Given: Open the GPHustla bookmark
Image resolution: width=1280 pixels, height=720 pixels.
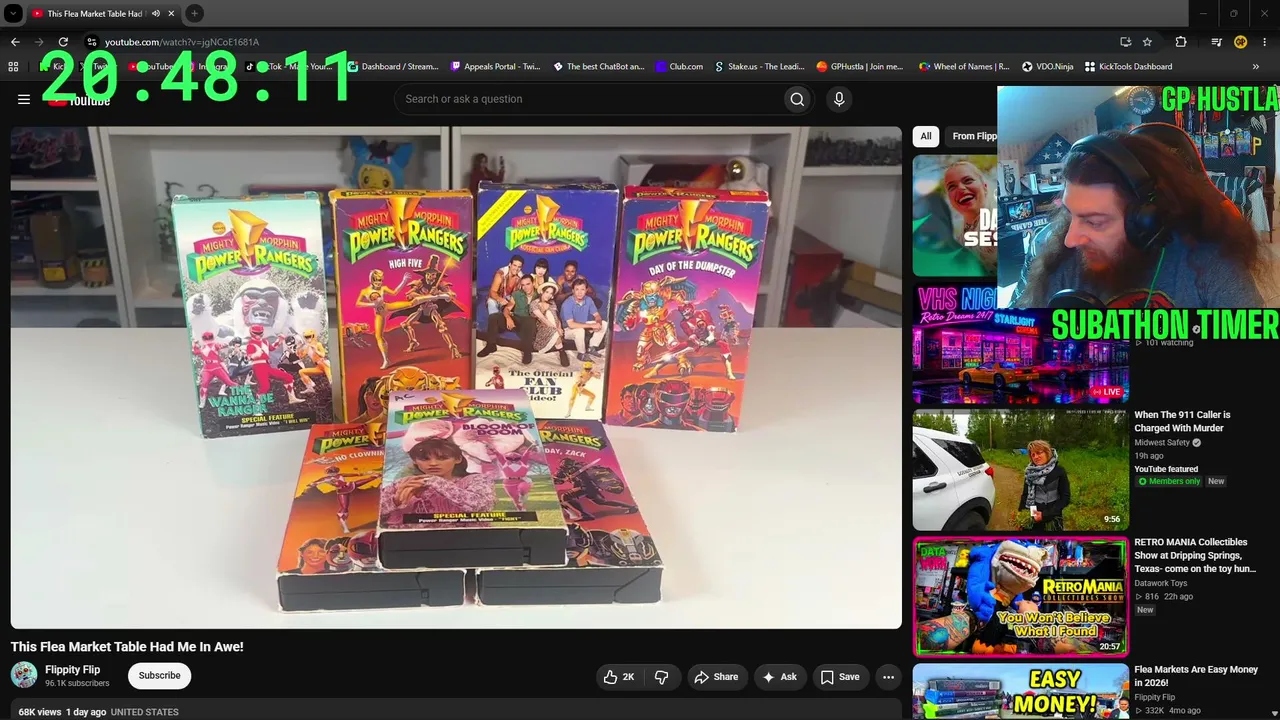Looking at the screenshot, I should click(860, 67).
